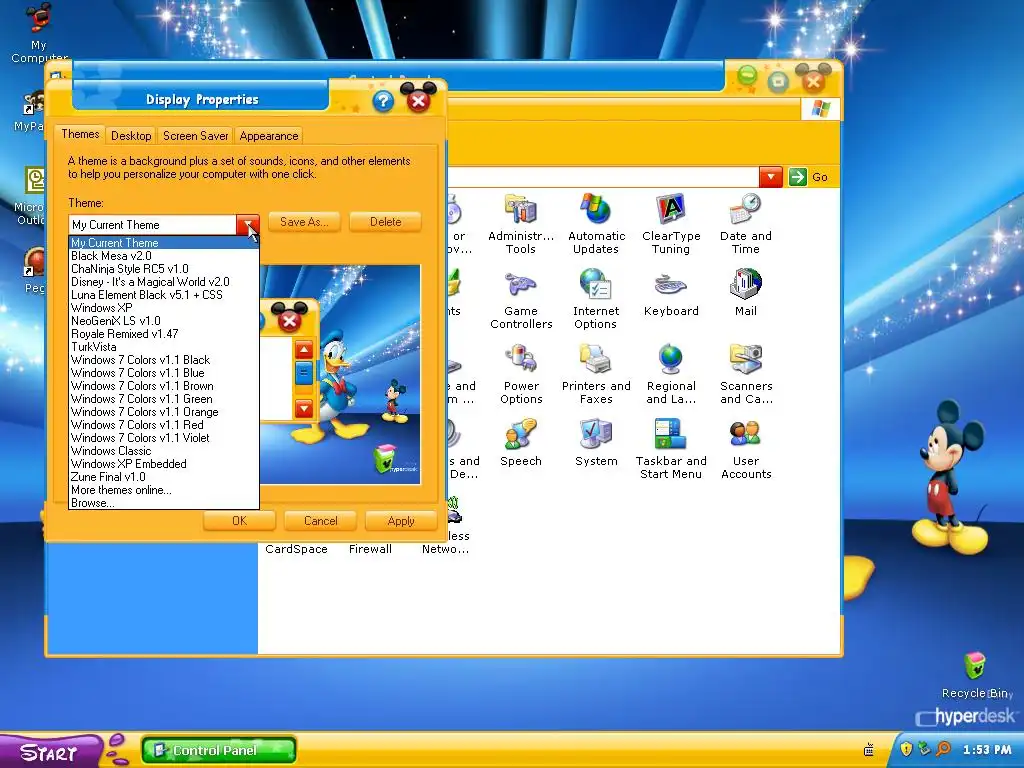This screenshot has width=1024, height=768.
Task: Click the Save As... button
Action: (x=304, y=222)
